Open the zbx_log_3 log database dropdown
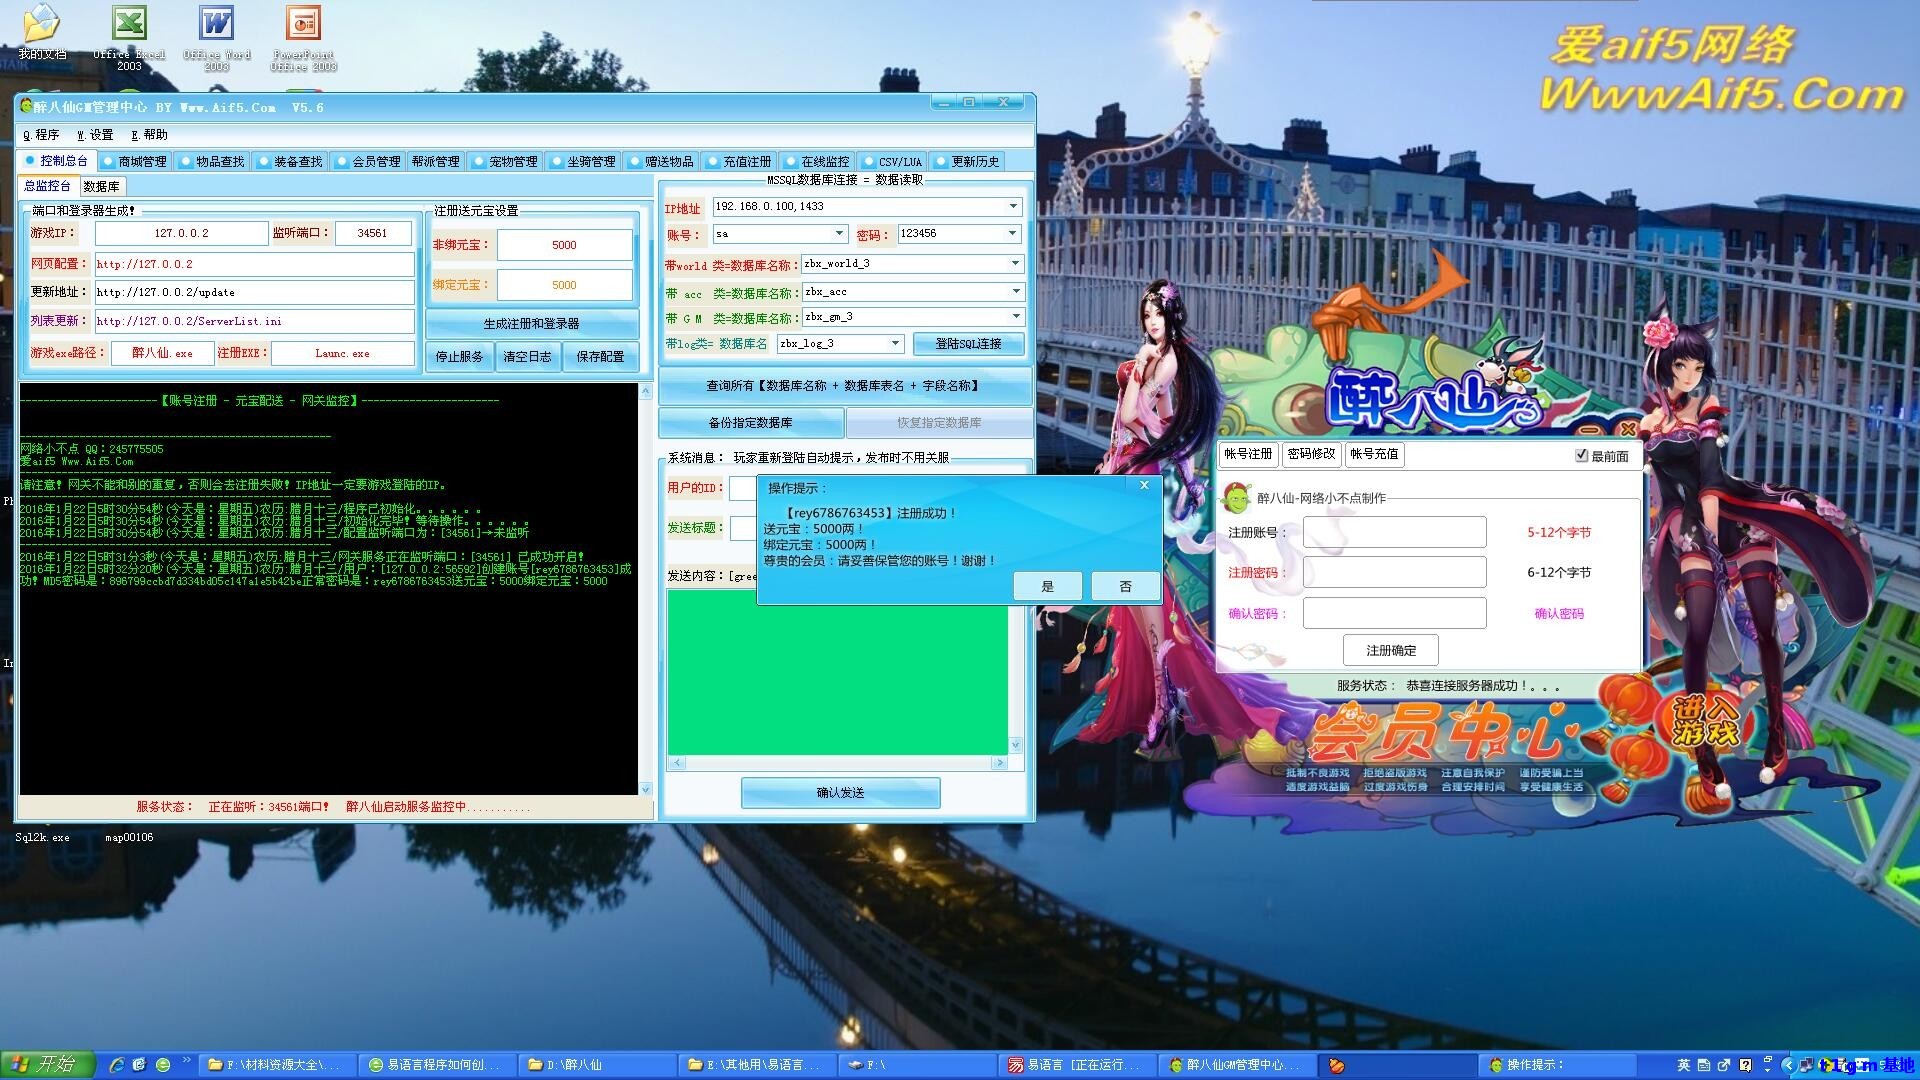Viewport: 1920px width, 1080px height. pyautogui.click(x=894, y=343)
